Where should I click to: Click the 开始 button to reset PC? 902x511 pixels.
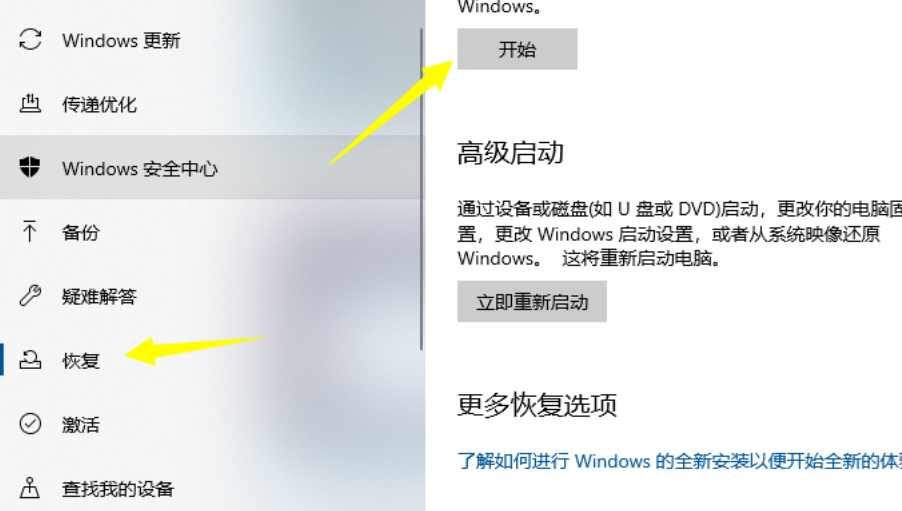(517, 49)
